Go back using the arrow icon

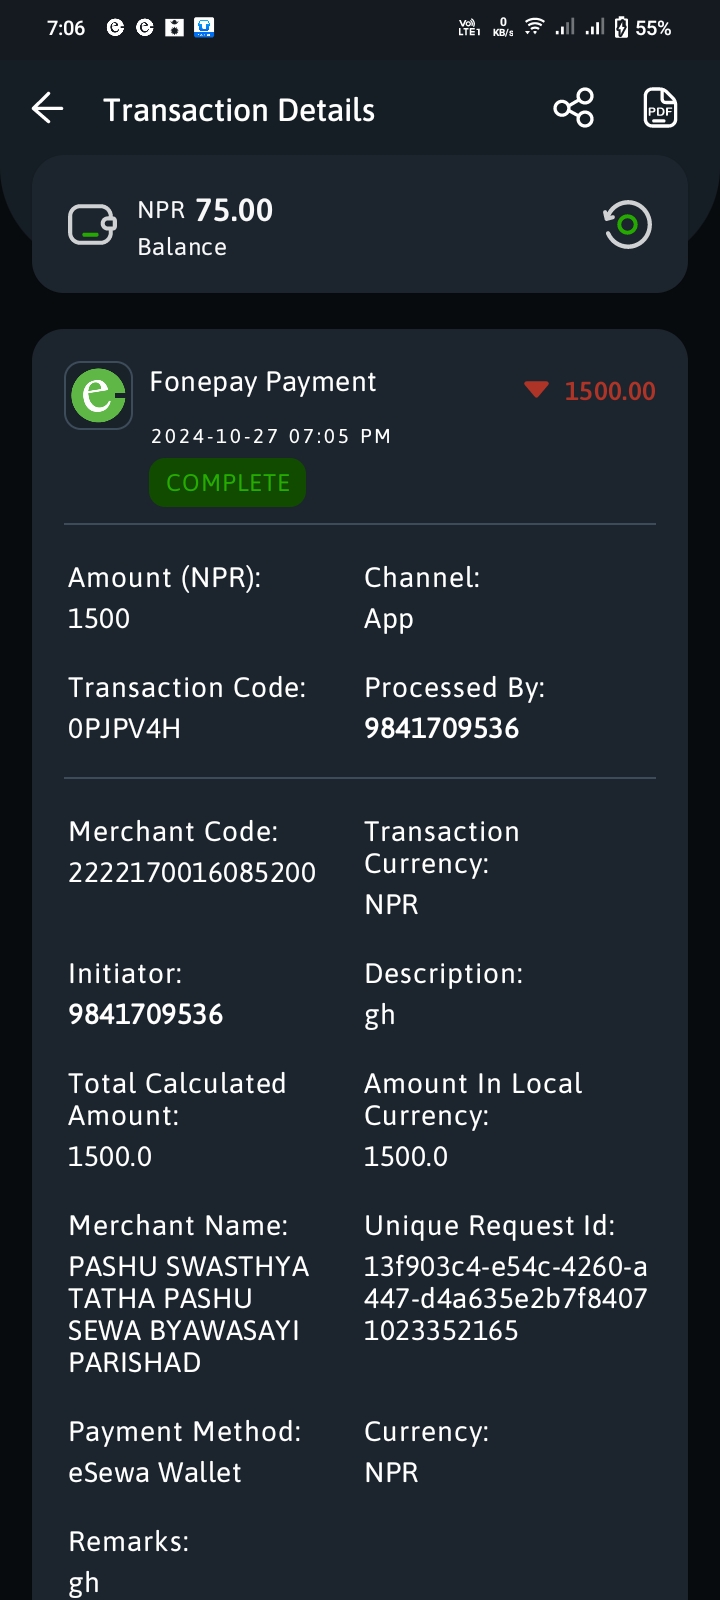point(47,108)
